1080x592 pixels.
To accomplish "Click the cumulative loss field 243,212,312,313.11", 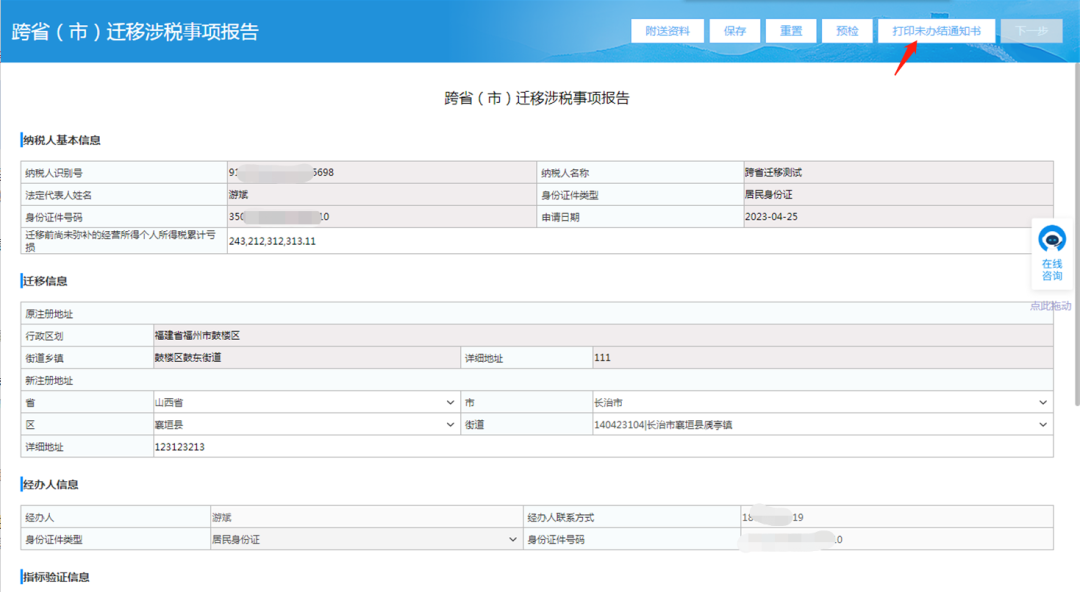I will point(640,241).
